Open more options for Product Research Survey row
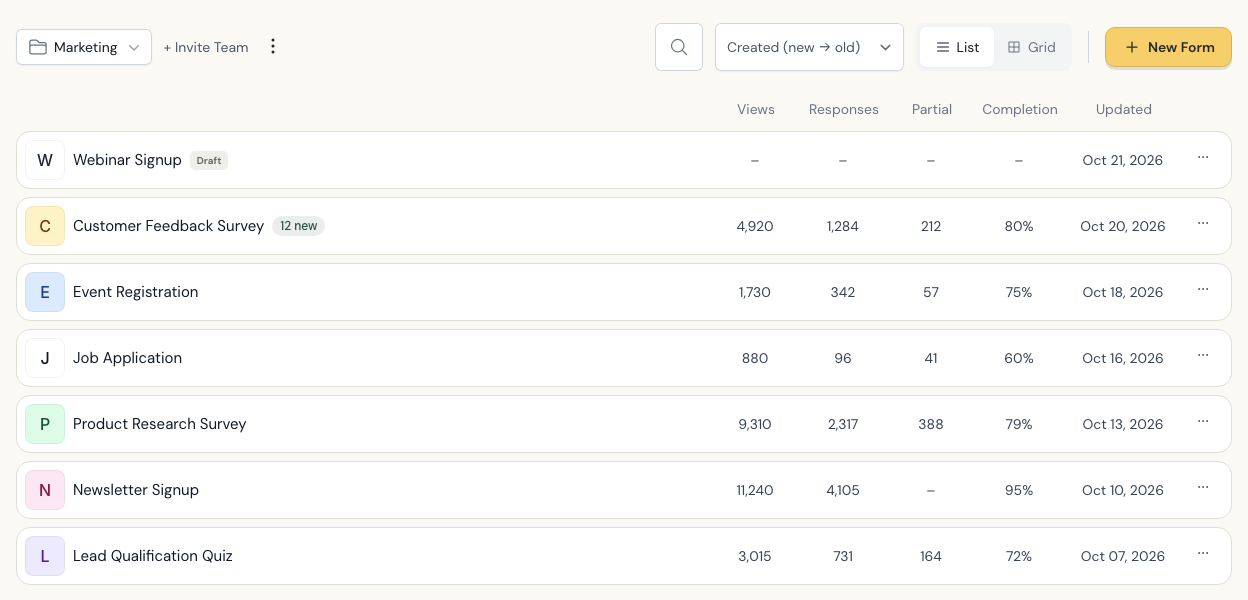 pyautogui.click(x=1203, y=422)
